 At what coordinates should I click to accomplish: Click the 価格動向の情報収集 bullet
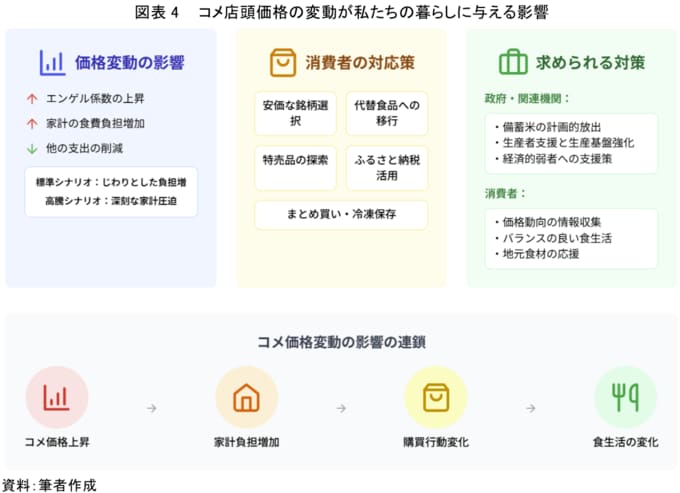[x=548, y=222]
